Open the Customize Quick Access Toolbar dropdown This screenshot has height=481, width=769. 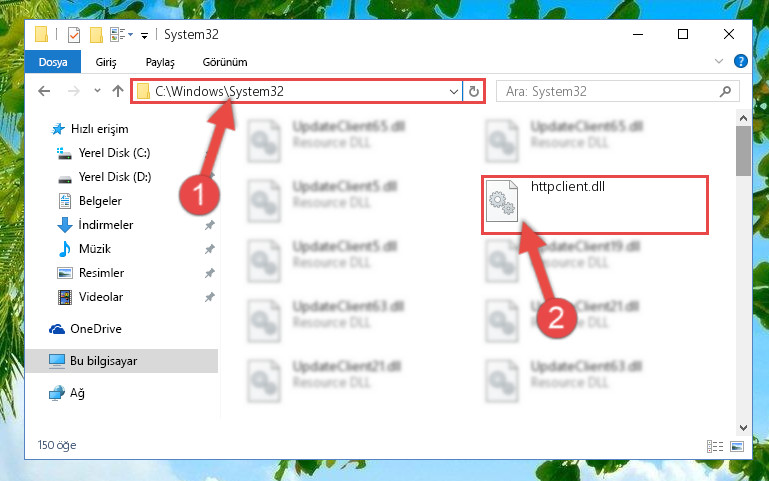pos(144,35)
